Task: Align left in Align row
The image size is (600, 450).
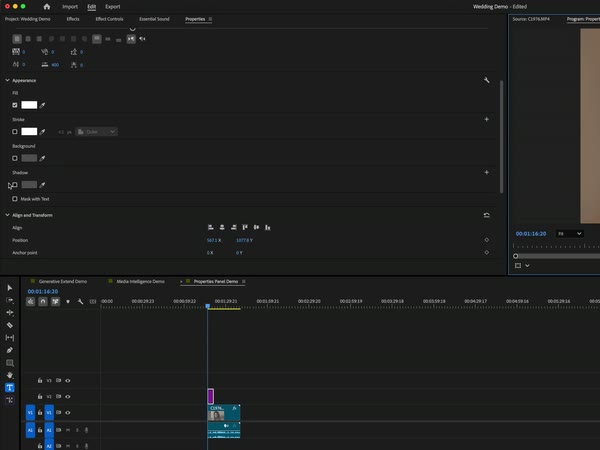Action: point(210,227)
